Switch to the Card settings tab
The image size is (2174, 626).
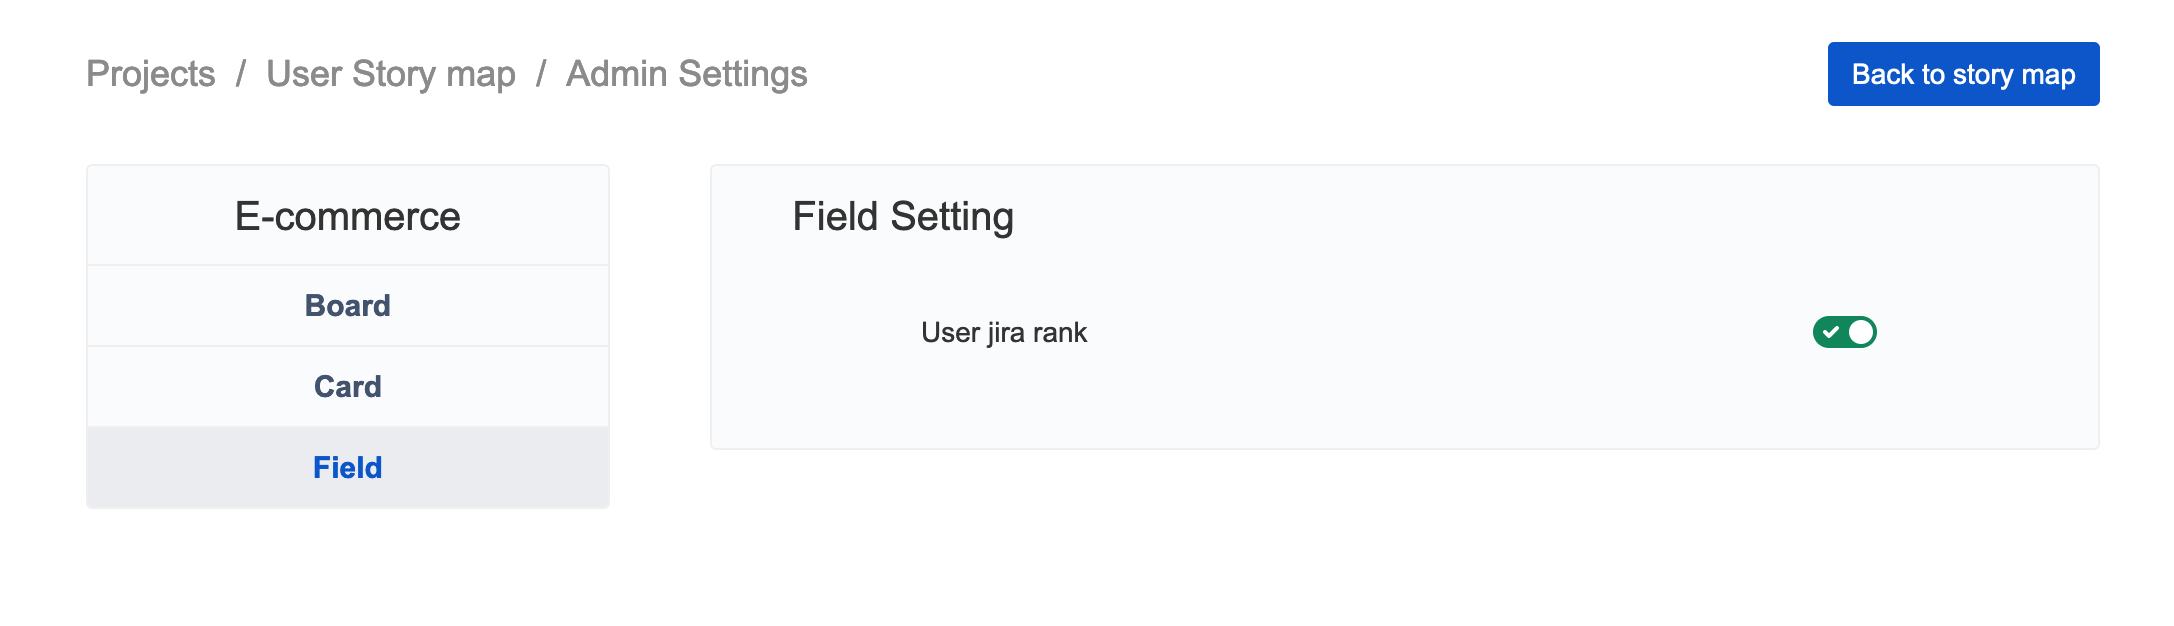click(347, 387)
